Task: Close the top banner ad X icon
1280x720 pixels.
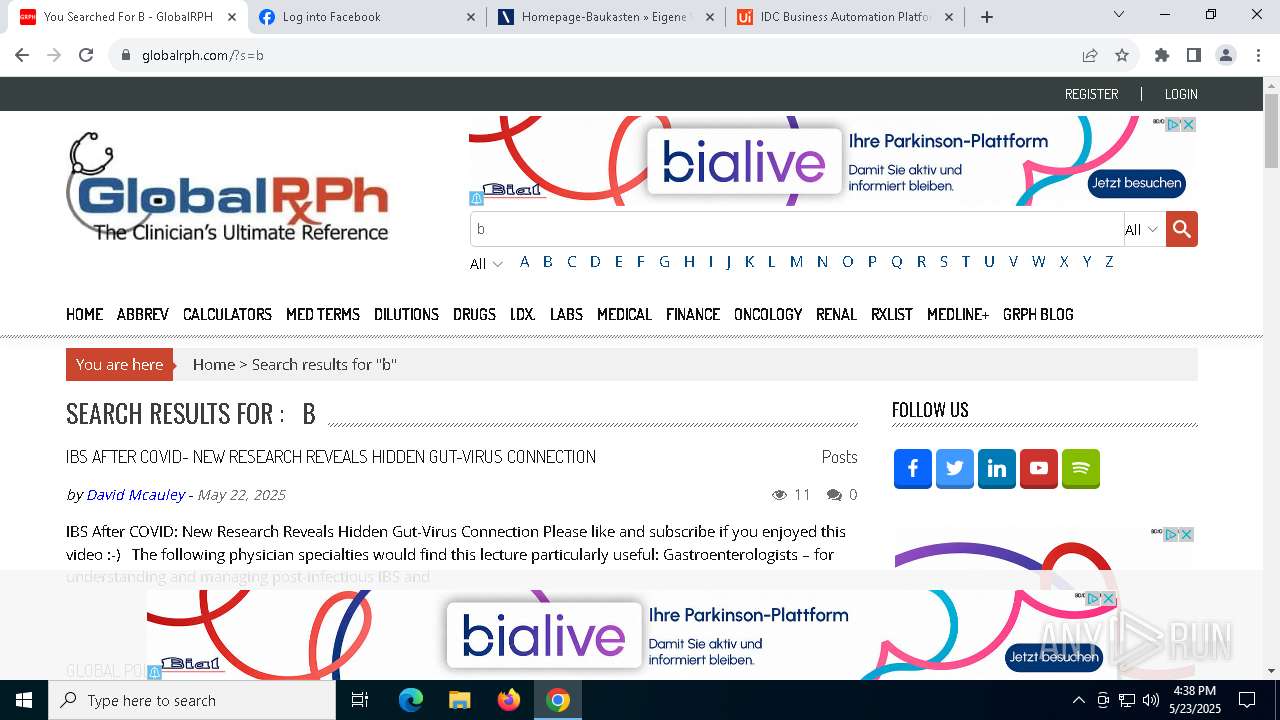Action: point(1187,124)
